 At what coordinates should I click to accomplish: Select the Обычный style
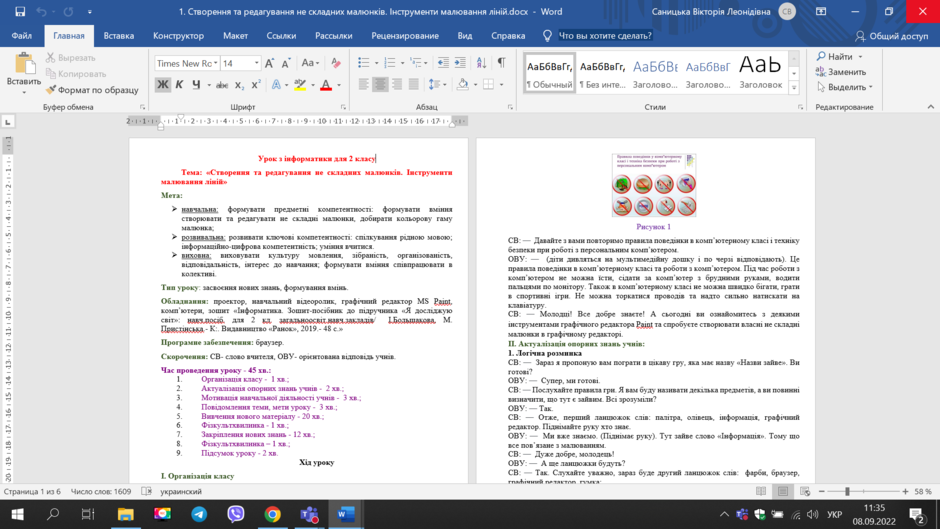coord(549,73)
